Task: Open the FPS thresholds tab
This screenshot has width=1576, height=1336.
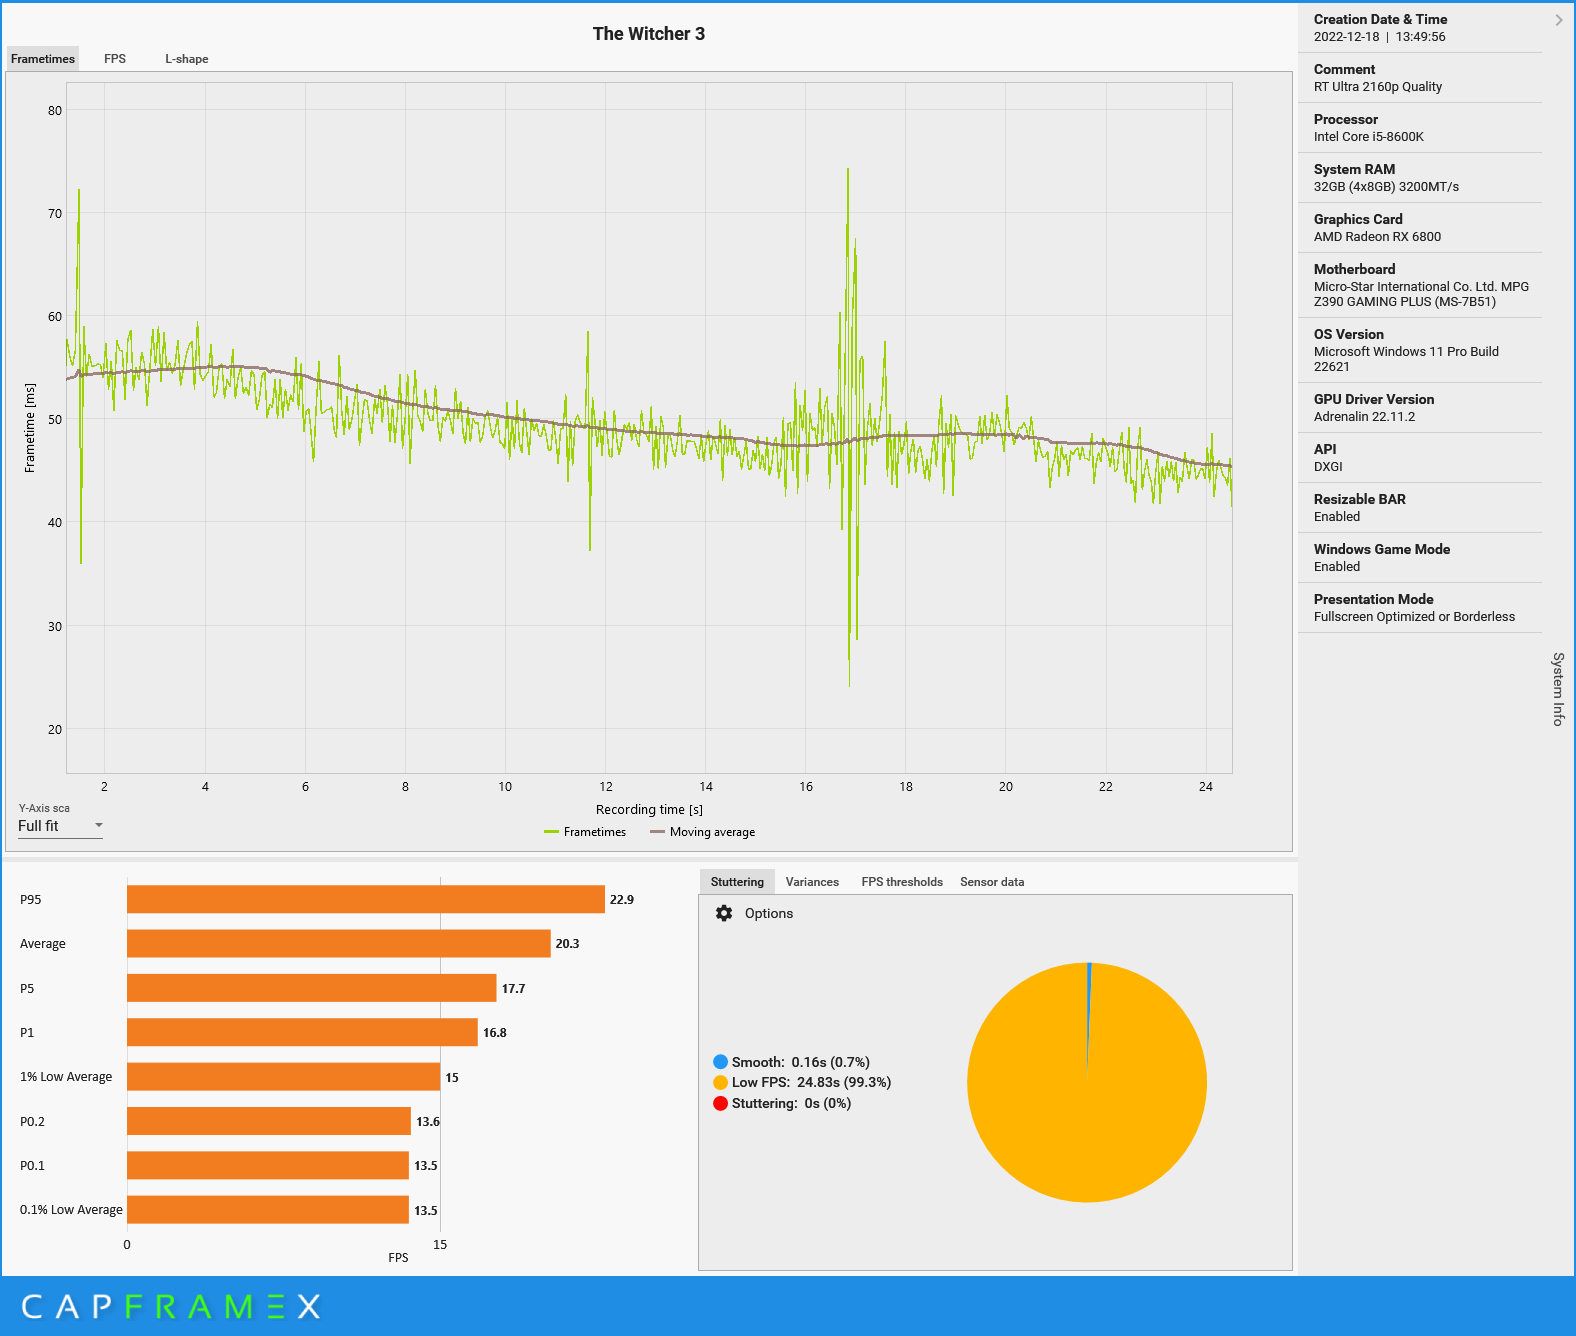Action: (902, 882)
